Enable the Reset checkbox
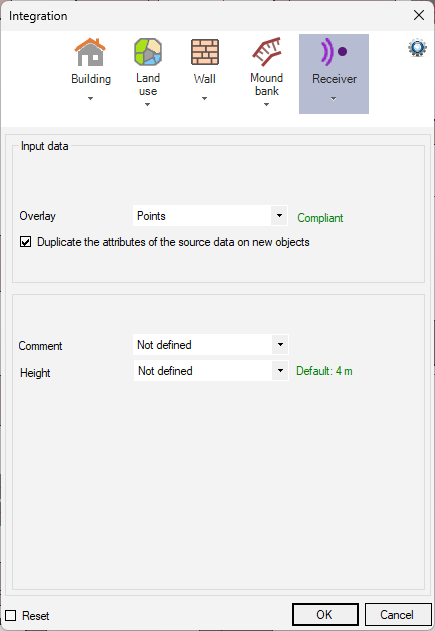The width and height of the screenshot is (435, 631). [x=11, y=615]
